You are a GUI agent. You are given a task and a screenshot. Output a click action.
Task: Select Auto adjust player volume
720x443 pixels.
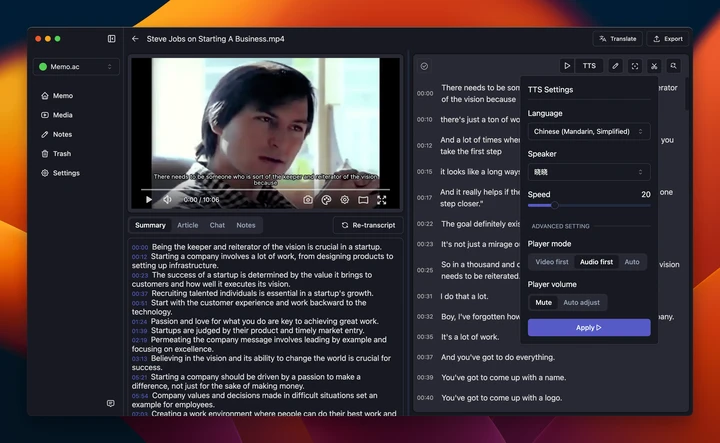point(581,302)
